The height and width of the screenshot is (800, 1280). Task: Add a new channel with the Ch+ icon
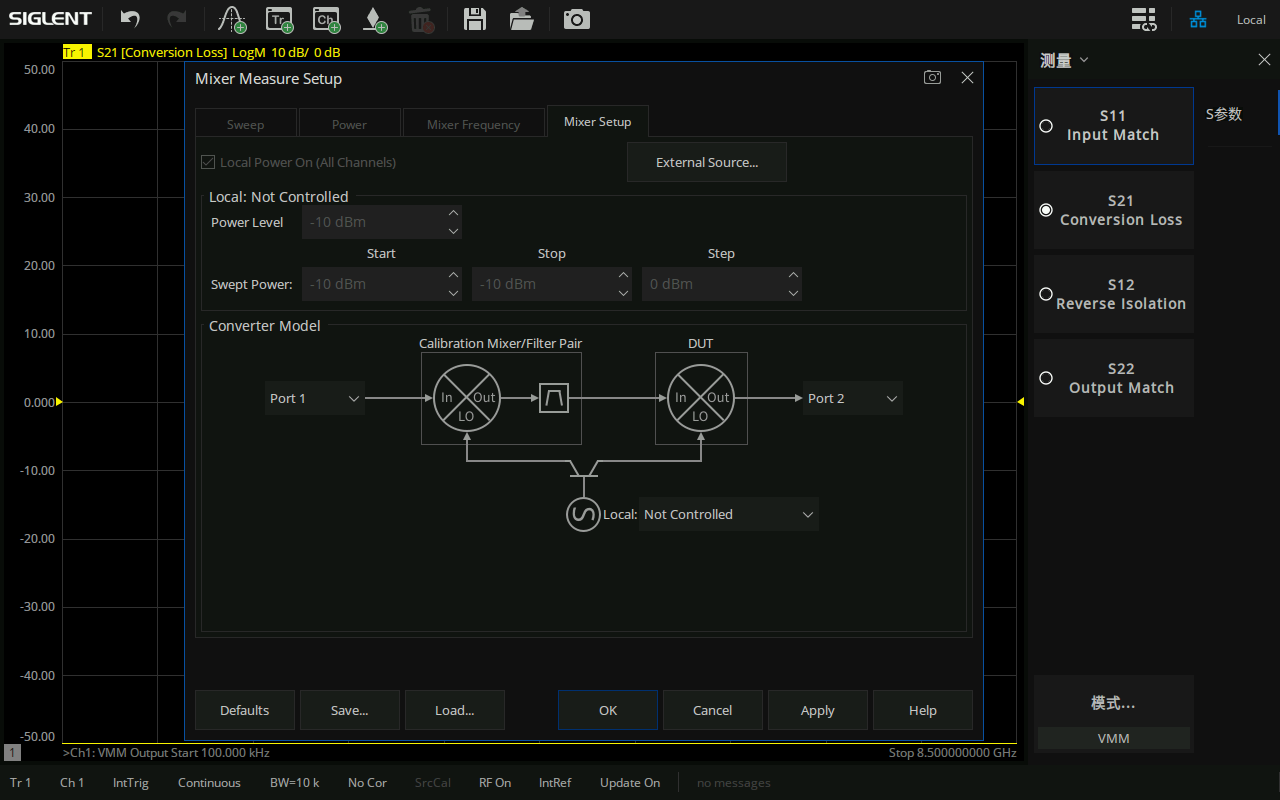click(326, 19)
